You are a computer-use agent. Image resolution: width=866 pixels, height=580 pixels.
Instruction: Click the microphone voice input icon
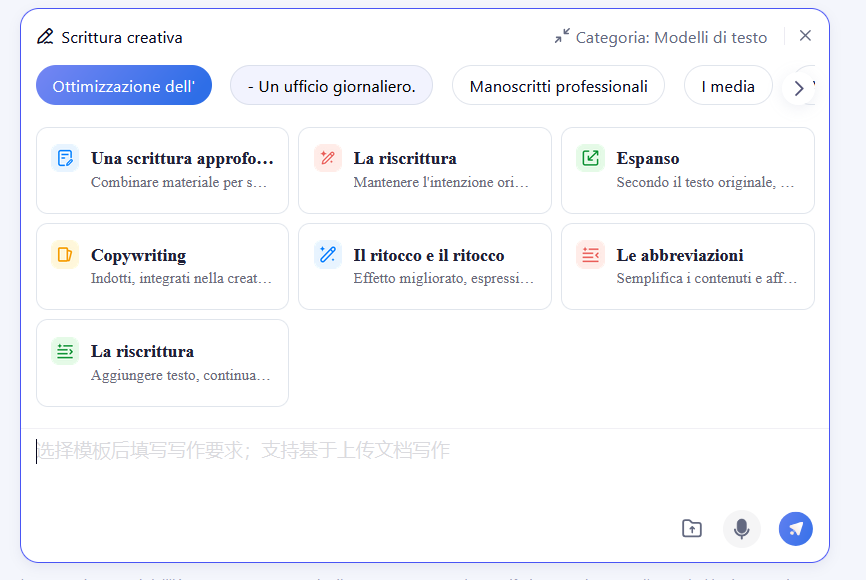(x=741, y=528)
